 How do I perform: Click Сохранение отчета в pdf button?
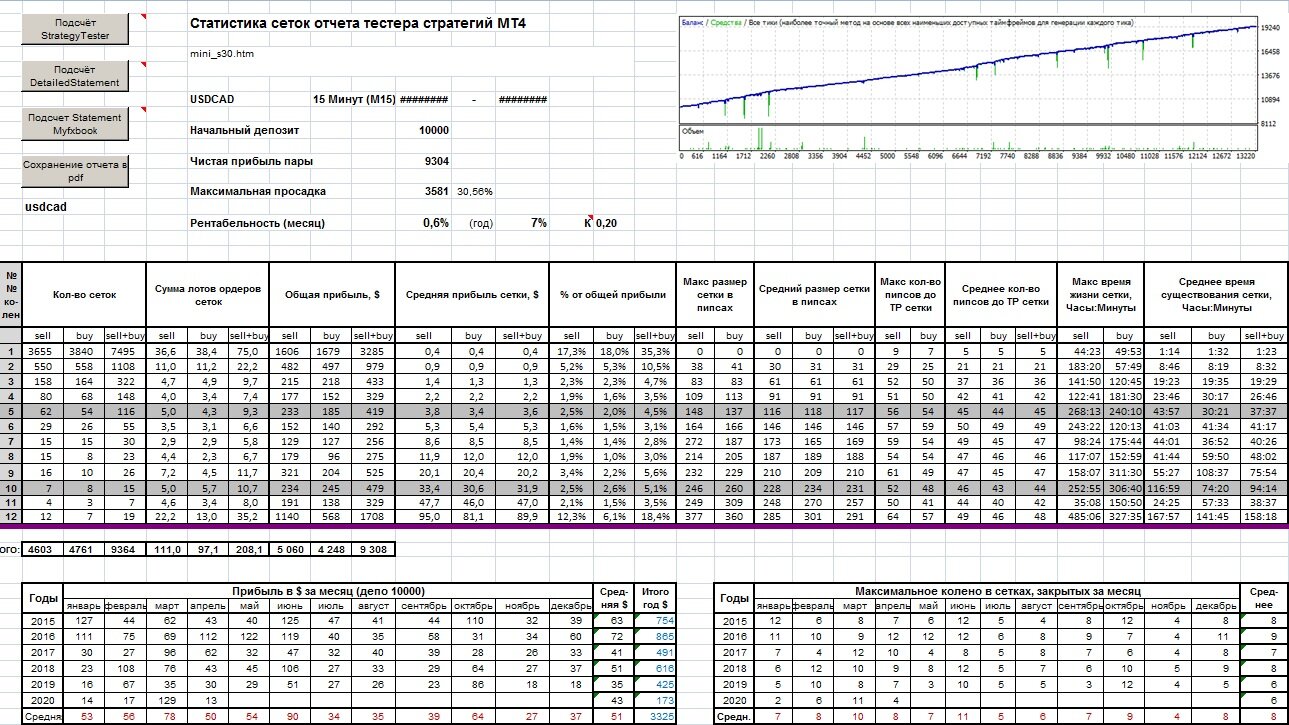coord(76,171)
